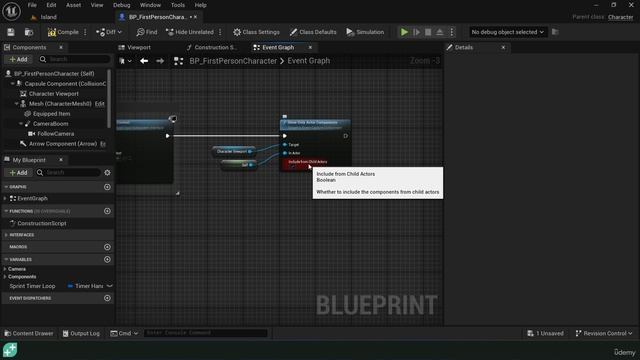Expand the Camera variable category
This screenshot has width=640, height=360.
tap(5, 269)
